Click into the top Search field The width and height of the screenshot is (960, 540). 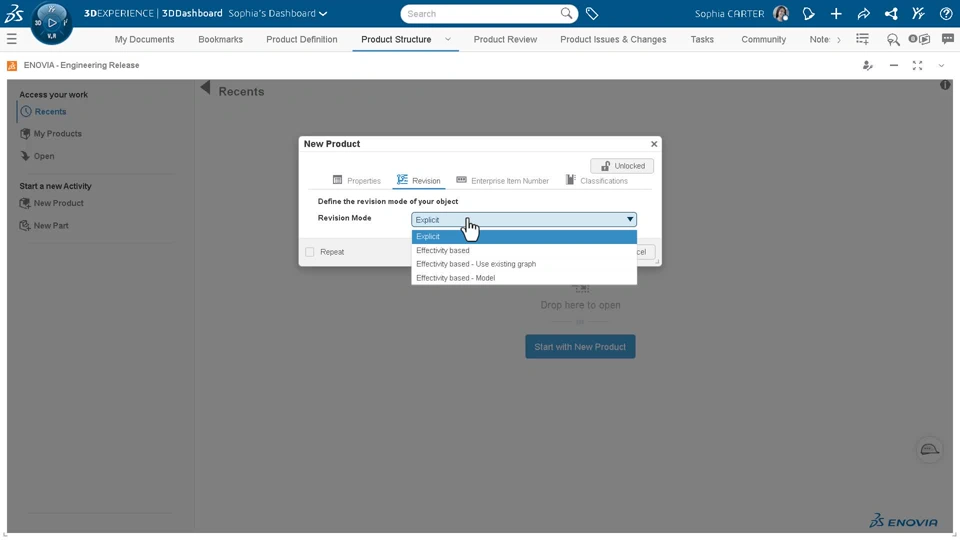(481, 13)
